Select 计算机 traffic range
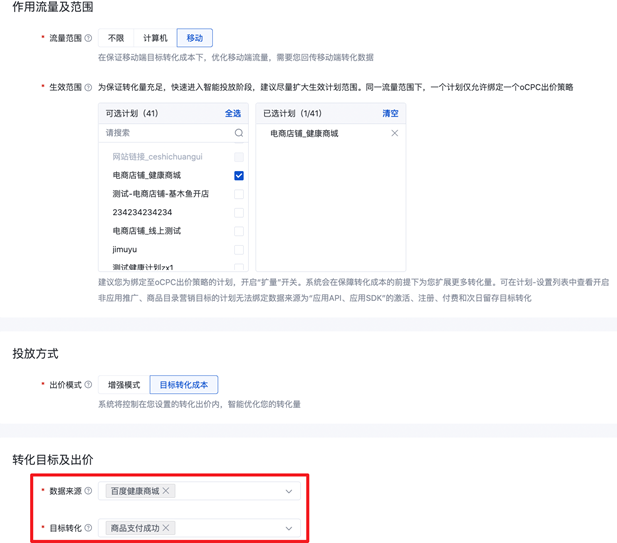 [155, 38]
